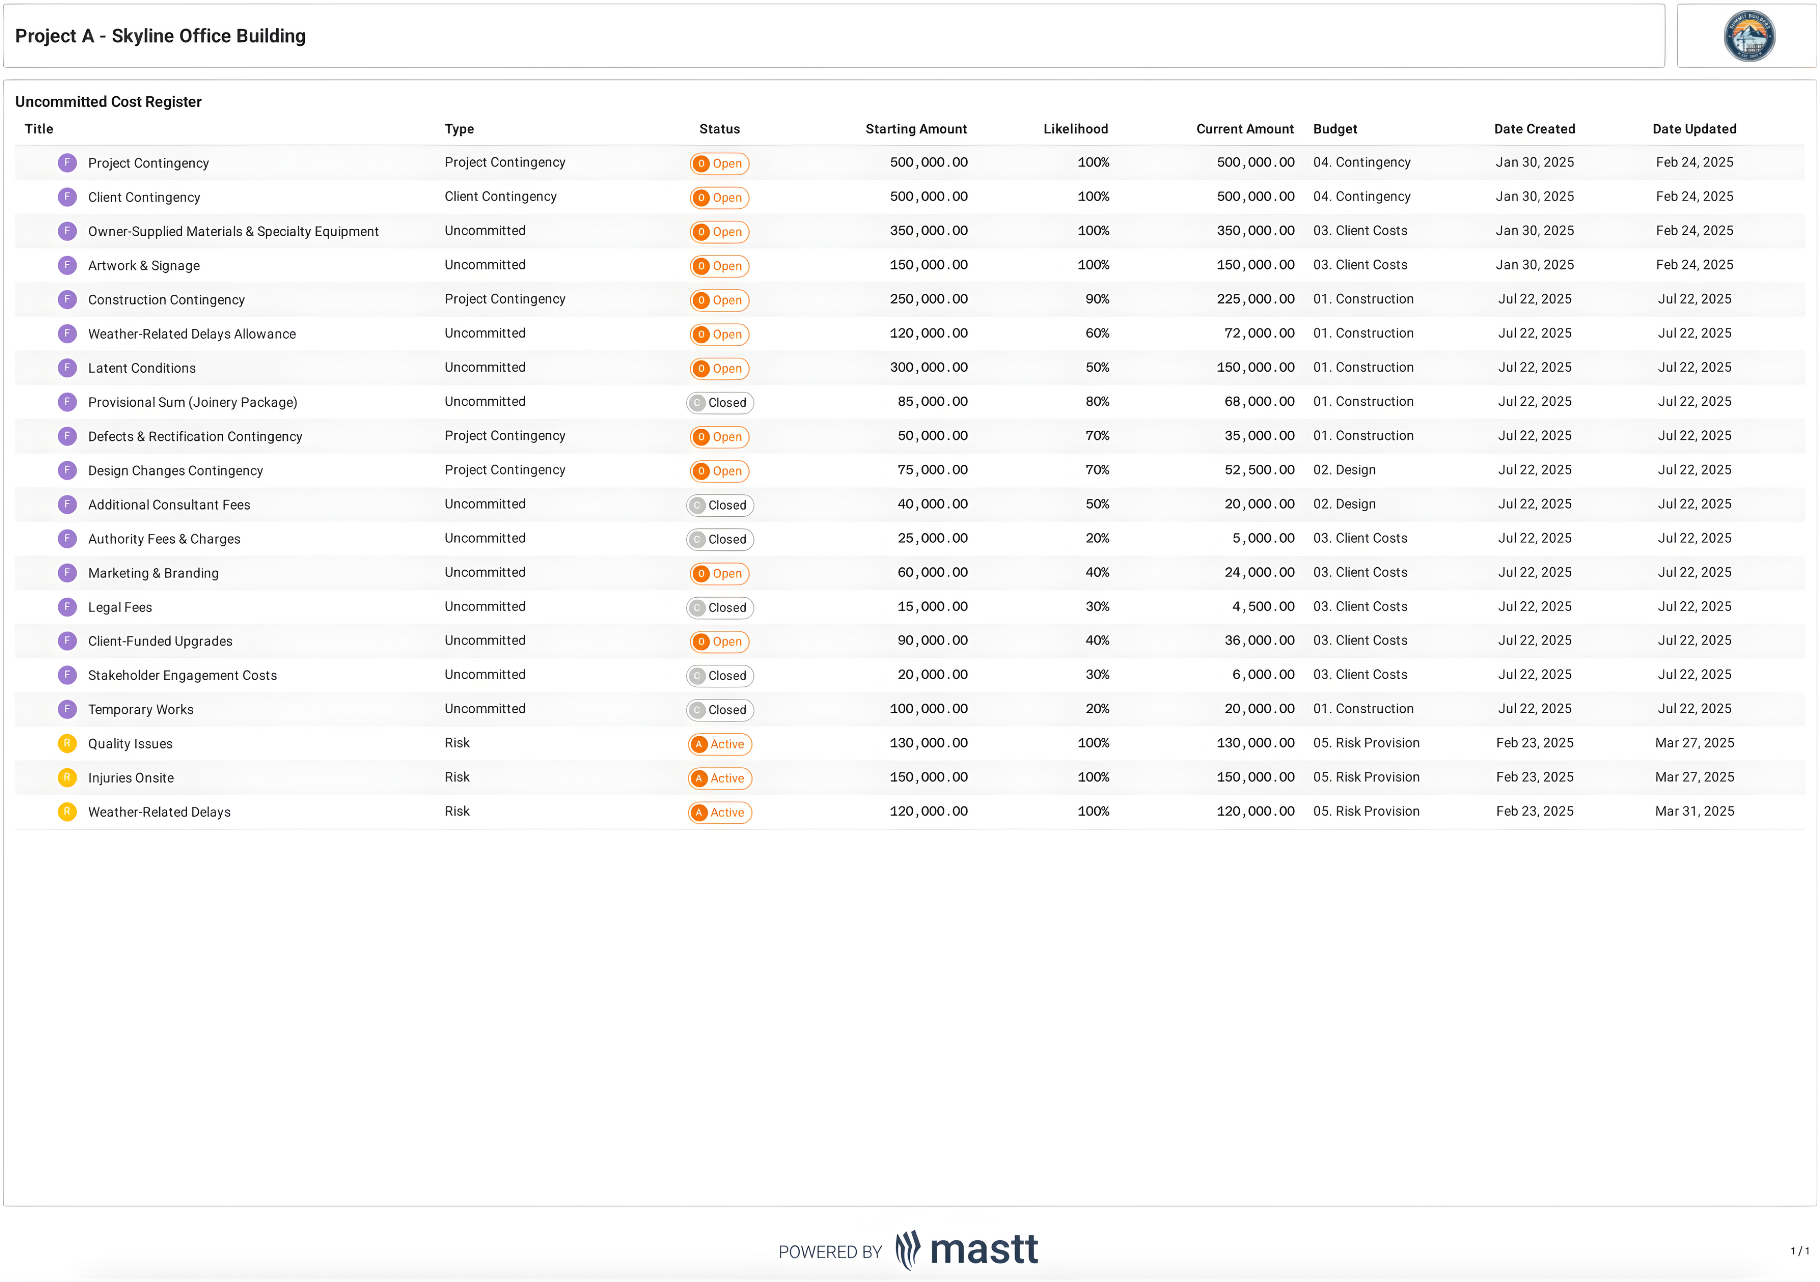1820x1282 pixels.
Task: Select the Project A - Skyline Office Building title
Action: point(160,35)
